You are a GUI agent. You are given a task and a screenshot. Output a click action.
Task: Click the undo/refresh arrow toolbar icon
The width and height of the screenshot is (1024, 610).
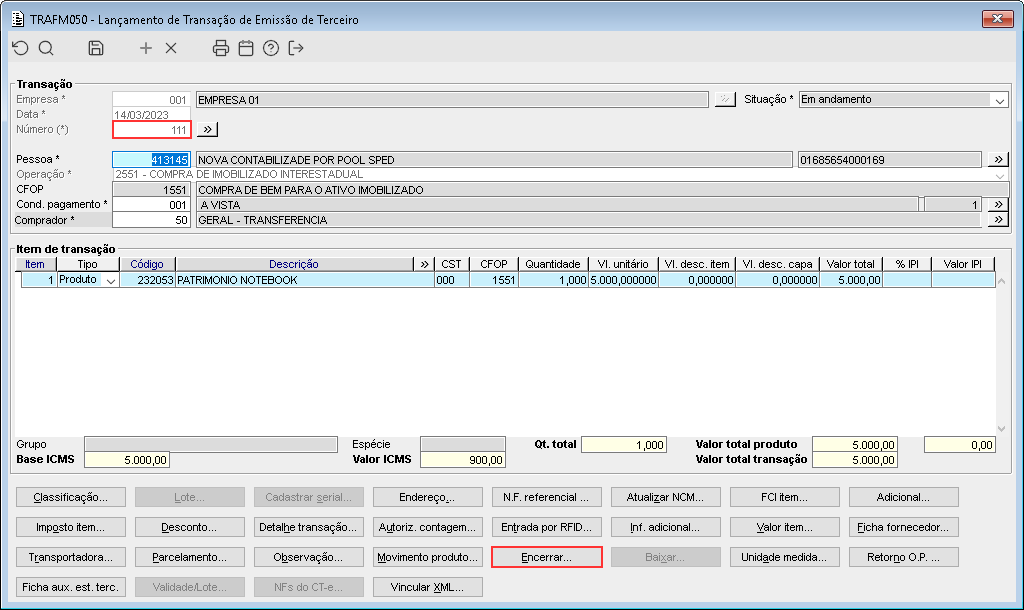tap(20, 48)
